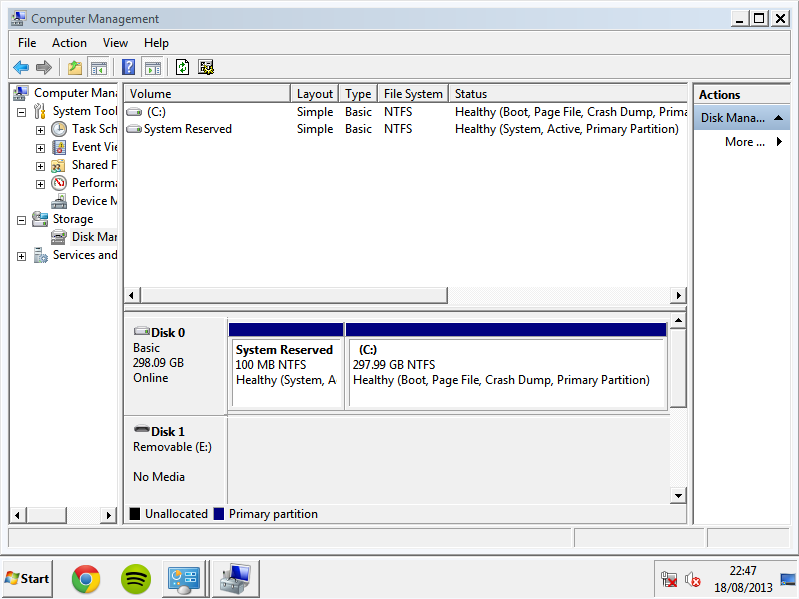The width and height of the screenshot is (799, 599).
Task: Expand the Event Viewer tree node
Action: tap(40, 148)
